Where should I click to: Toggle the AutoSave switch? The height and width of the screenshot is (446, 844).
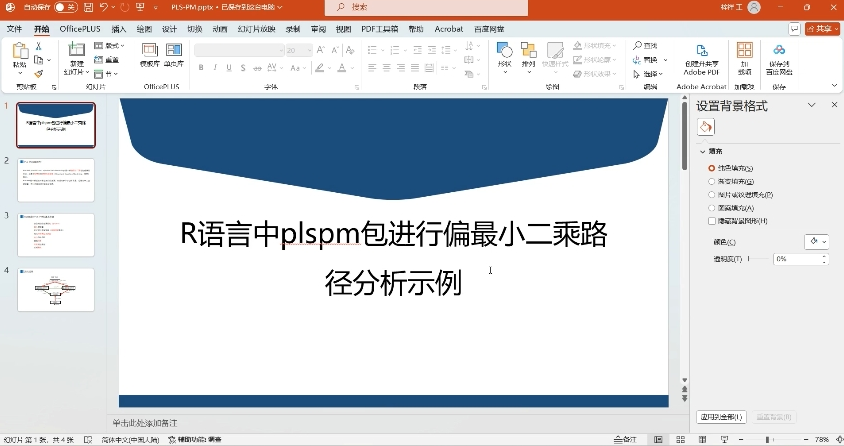66,7
